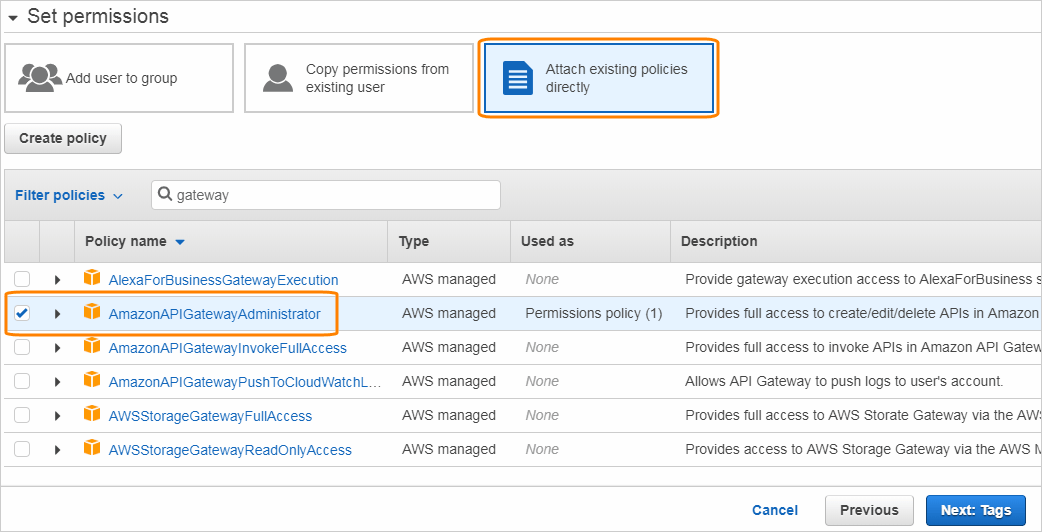Uncheck the AmazonAPIGatewayAdministrator policy checkbox
This screenshot has width=1042, height=532.
click(22, 313)
